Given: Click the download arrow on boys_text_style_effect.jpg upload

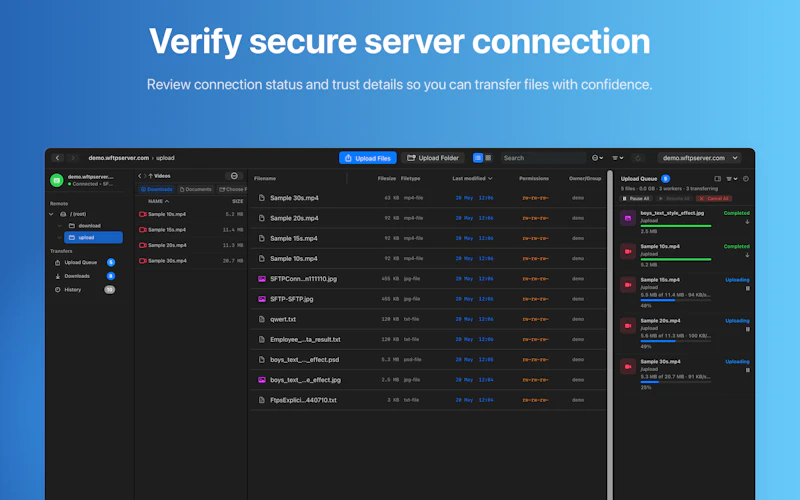Looking at the screenshot, I should click(747, 222).
